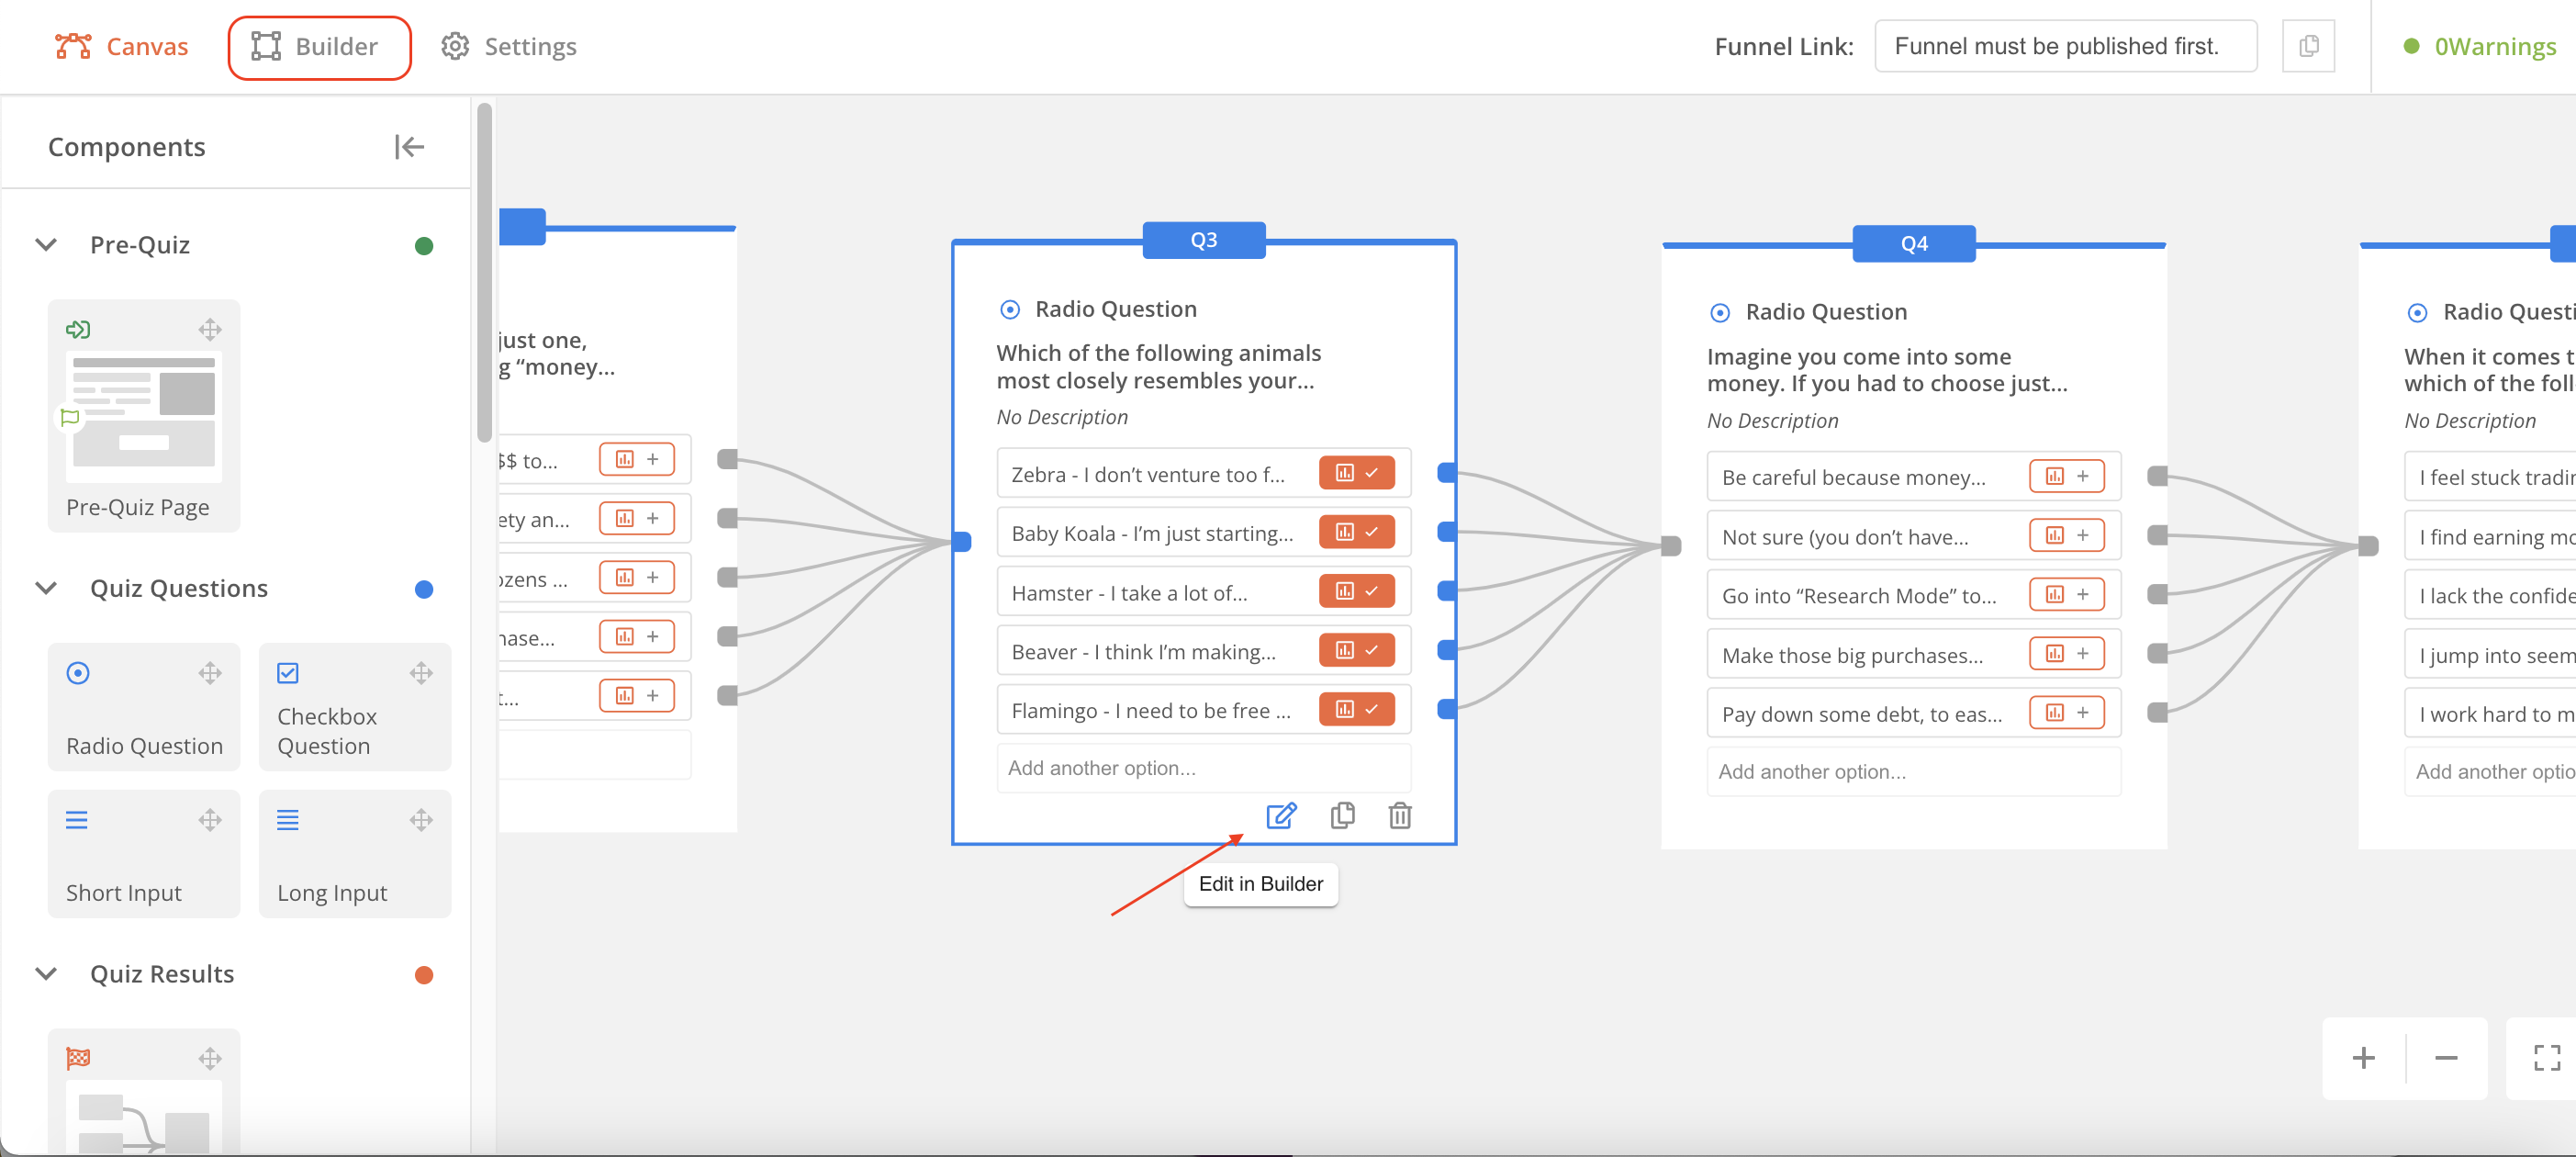Click the Components panel scrollbar
The width and height of the screenshot is (2576, 1157).
(x=484, y=272)
